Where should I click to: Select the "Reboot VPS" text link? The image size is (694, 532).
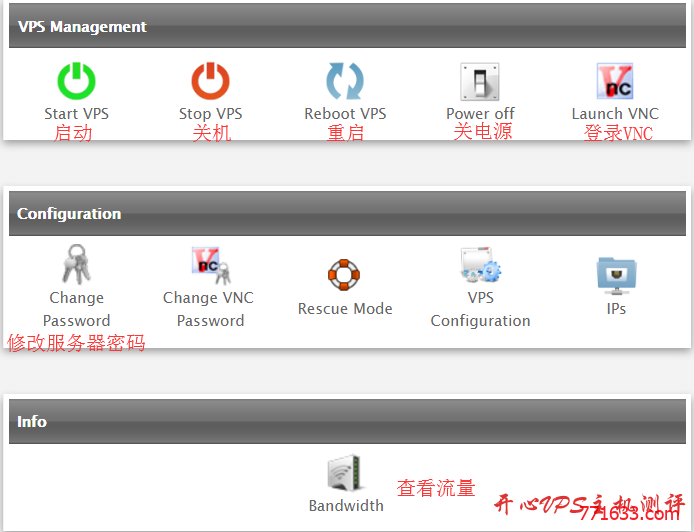[345, 114]
